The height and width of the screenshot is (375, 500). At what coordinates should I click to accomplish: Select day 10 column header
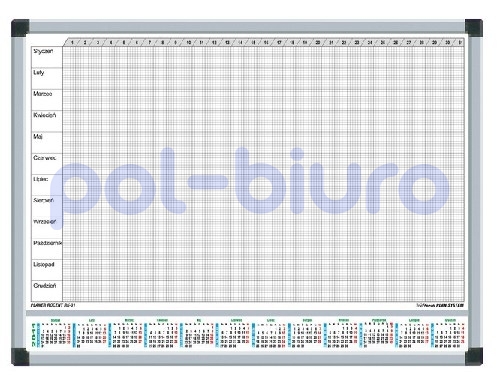tap(189, 42)
